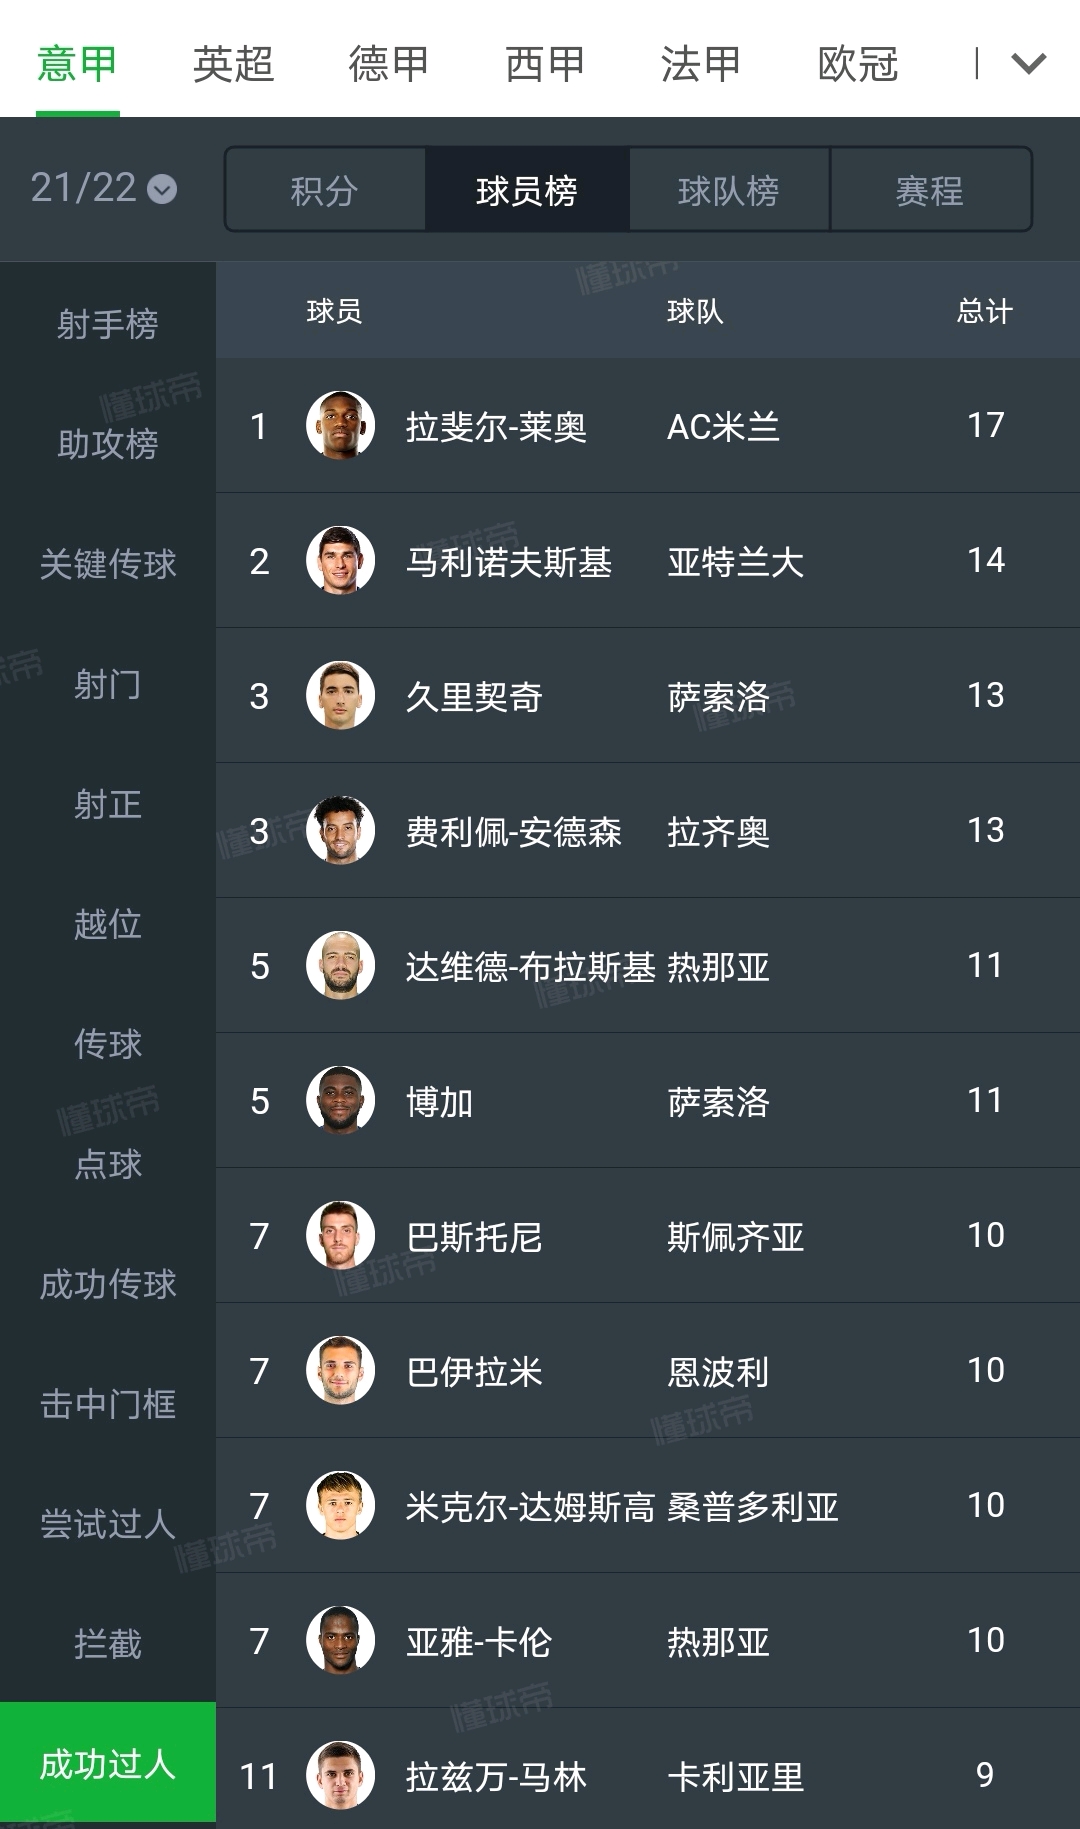Image resolution: width=1080 pixels, height=1829 pixels.
Task: Switch to 英超 league tab
Action: (233, 64)
